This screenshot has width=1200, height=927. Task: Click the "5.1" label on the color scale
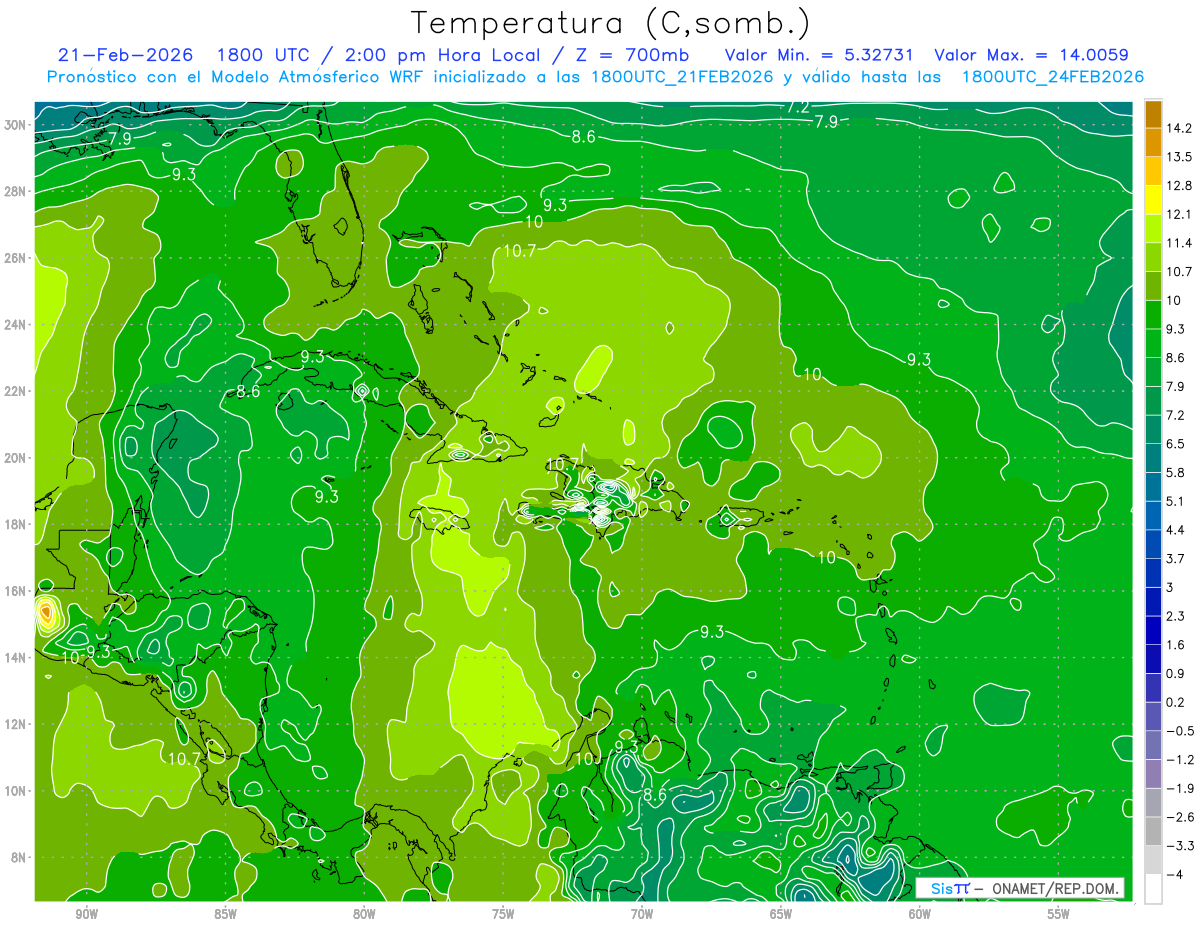(x=1176, y=501)
